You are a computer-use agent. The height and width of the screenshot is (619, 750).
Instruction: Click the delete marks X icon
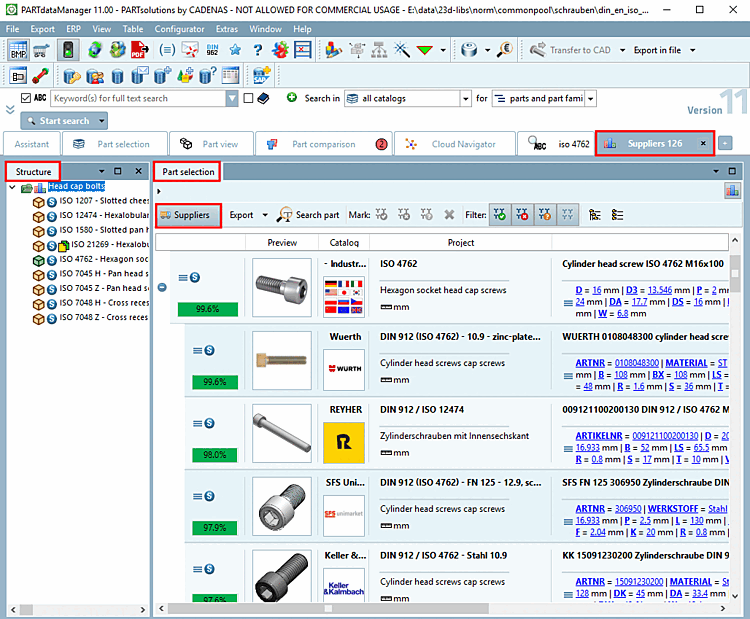[449, 214]
